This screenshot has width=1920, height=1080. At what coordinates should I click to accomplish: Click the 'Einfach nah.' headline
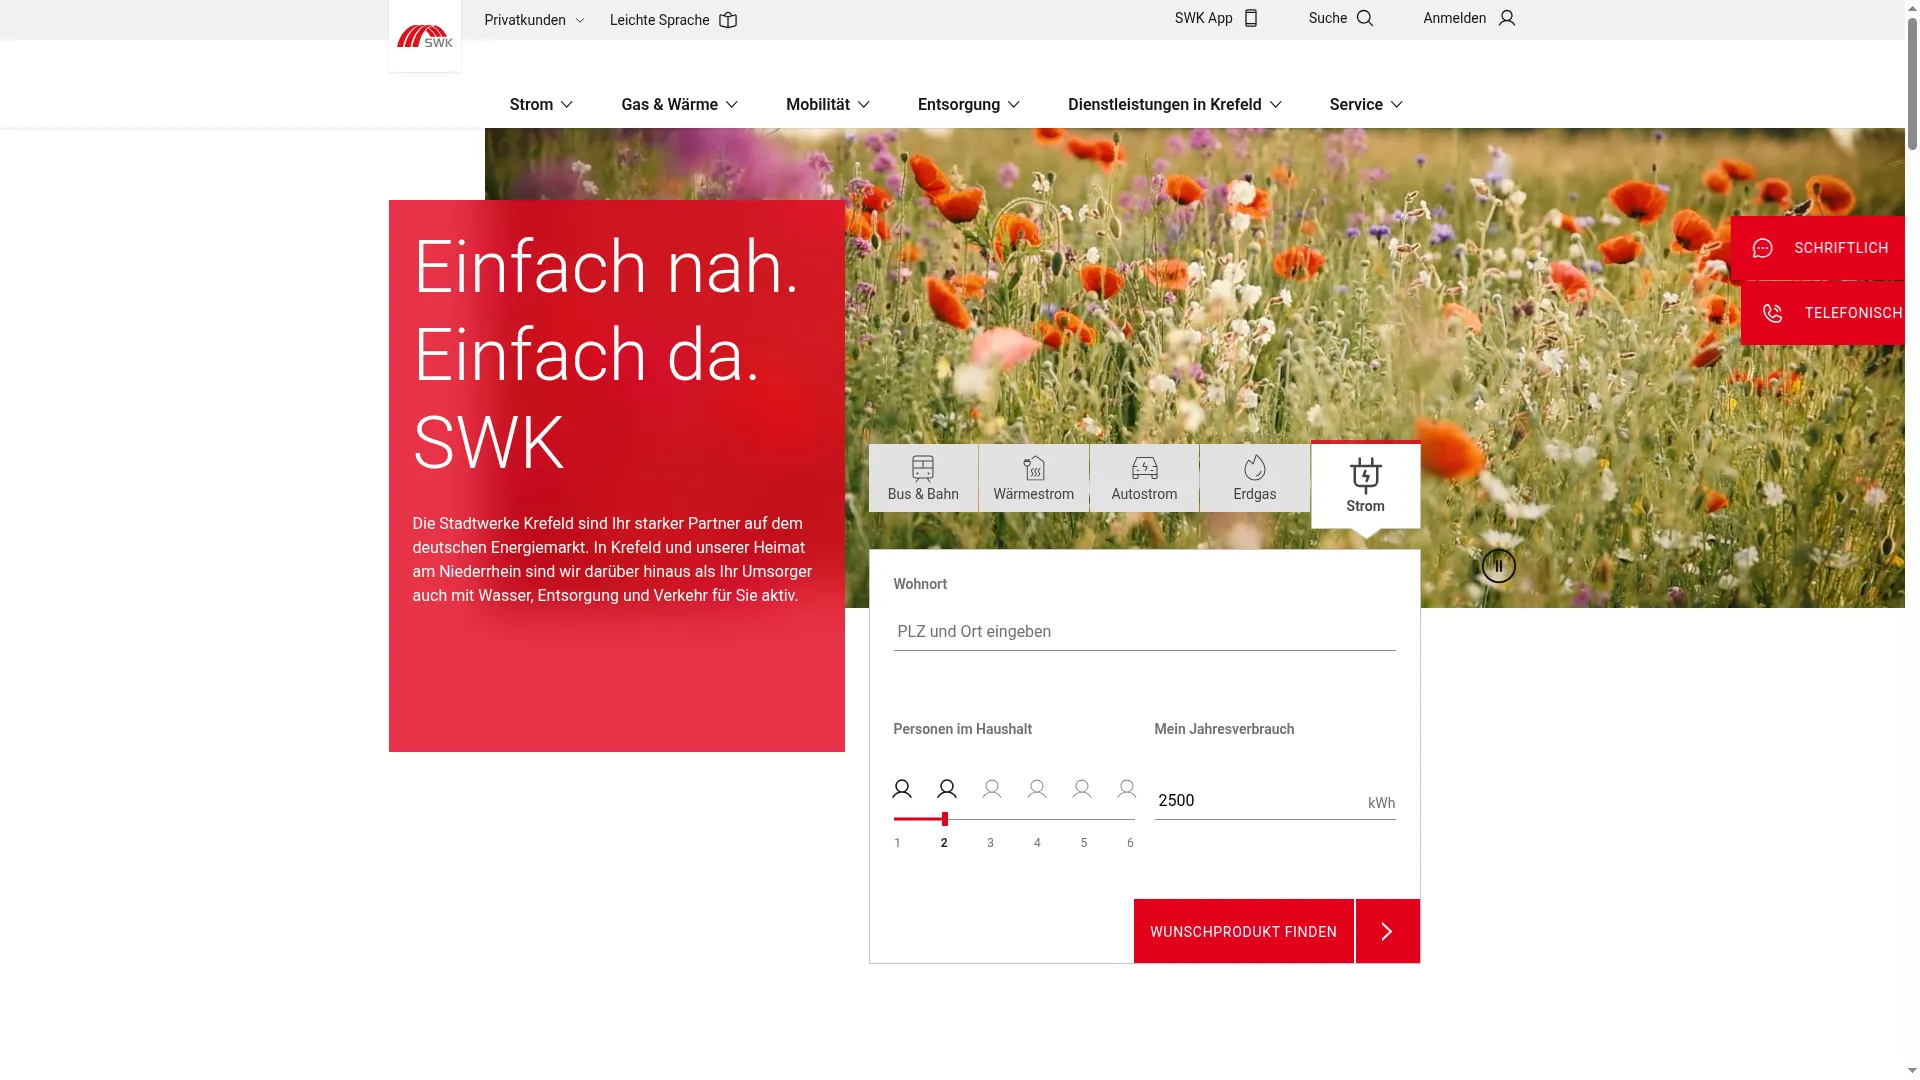tap(606, 267)
